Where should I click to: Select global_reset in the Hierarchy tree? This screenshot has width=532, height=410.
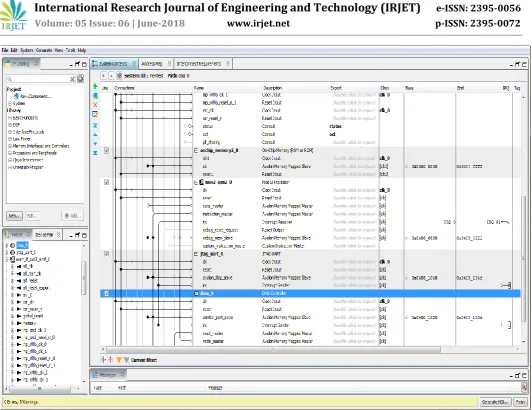pyautogui.click(x=33, y=316)
